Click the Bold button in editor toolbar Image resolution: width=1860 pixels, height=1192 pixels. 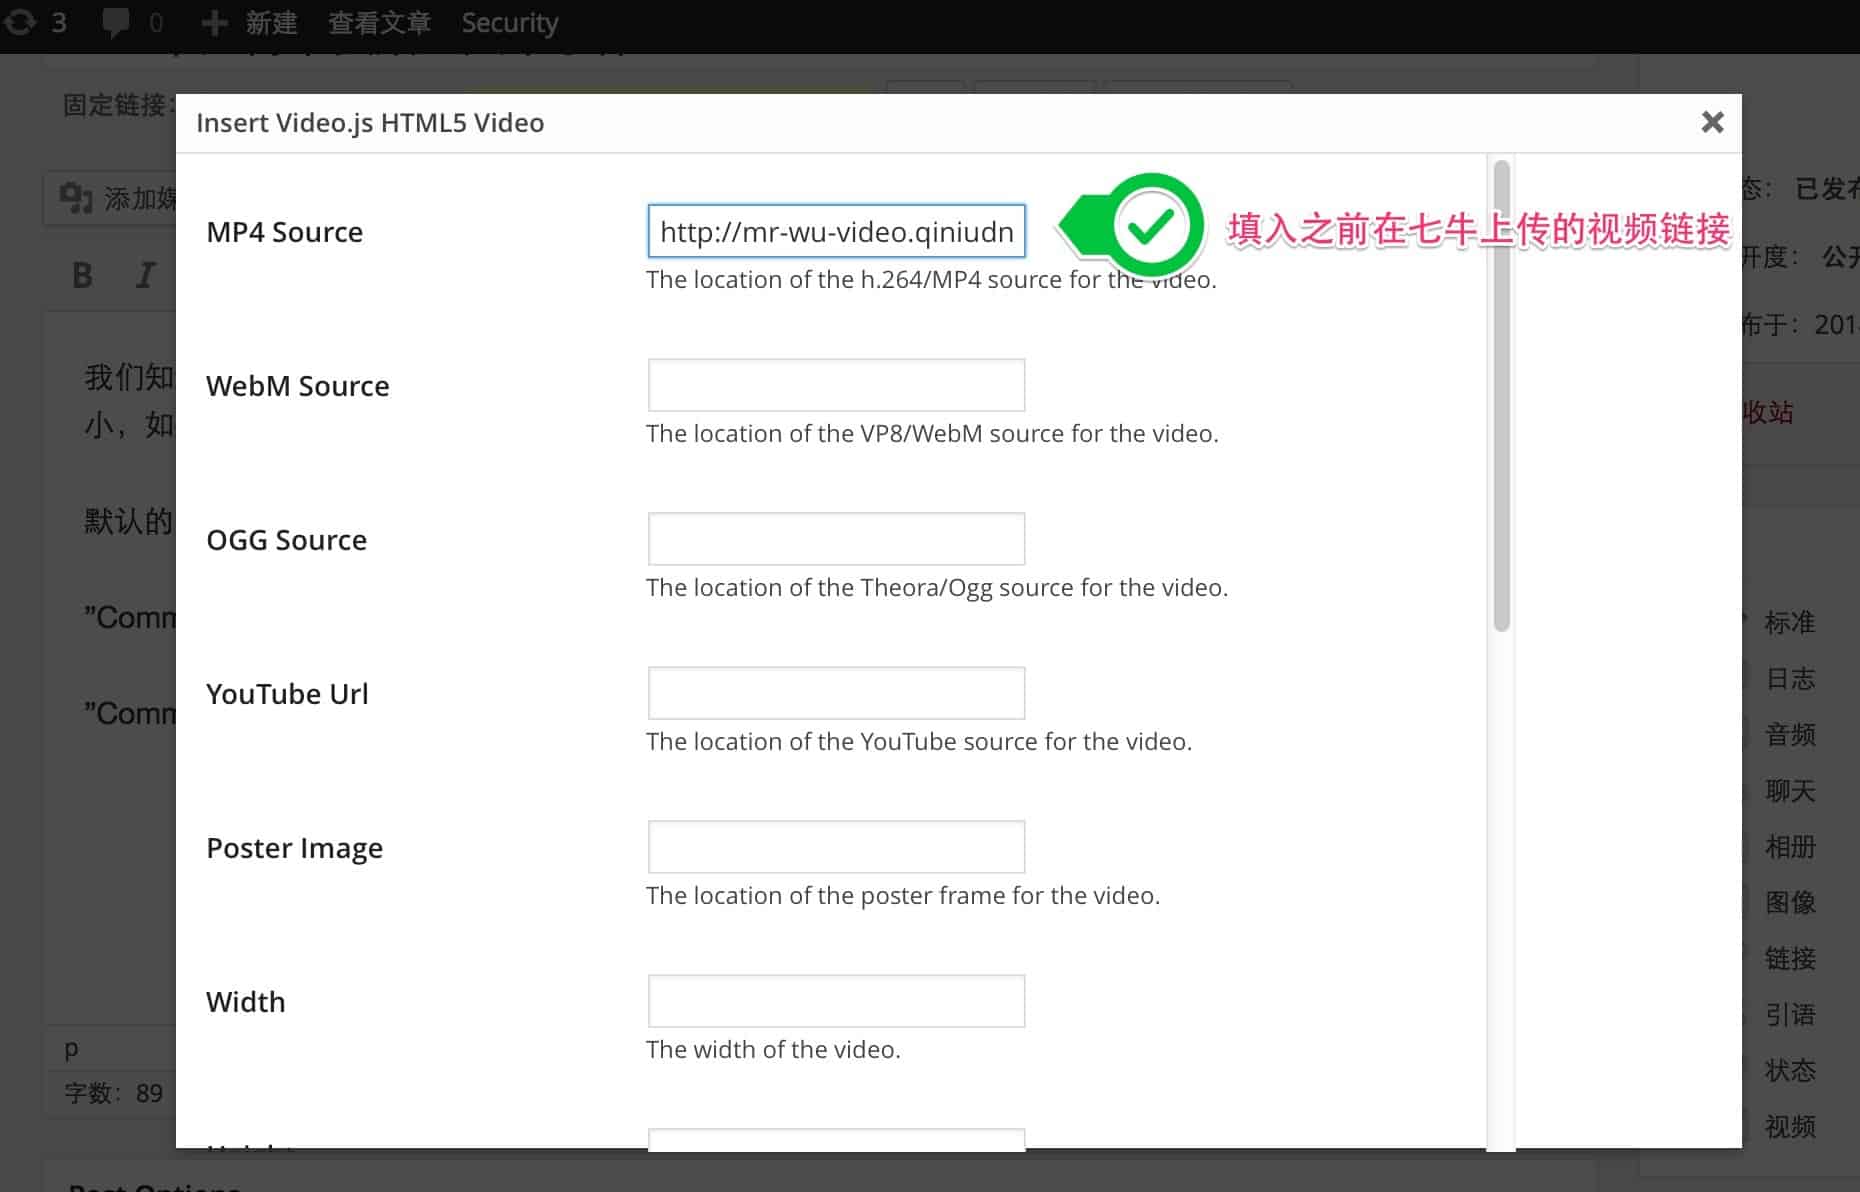click(83, 275)
